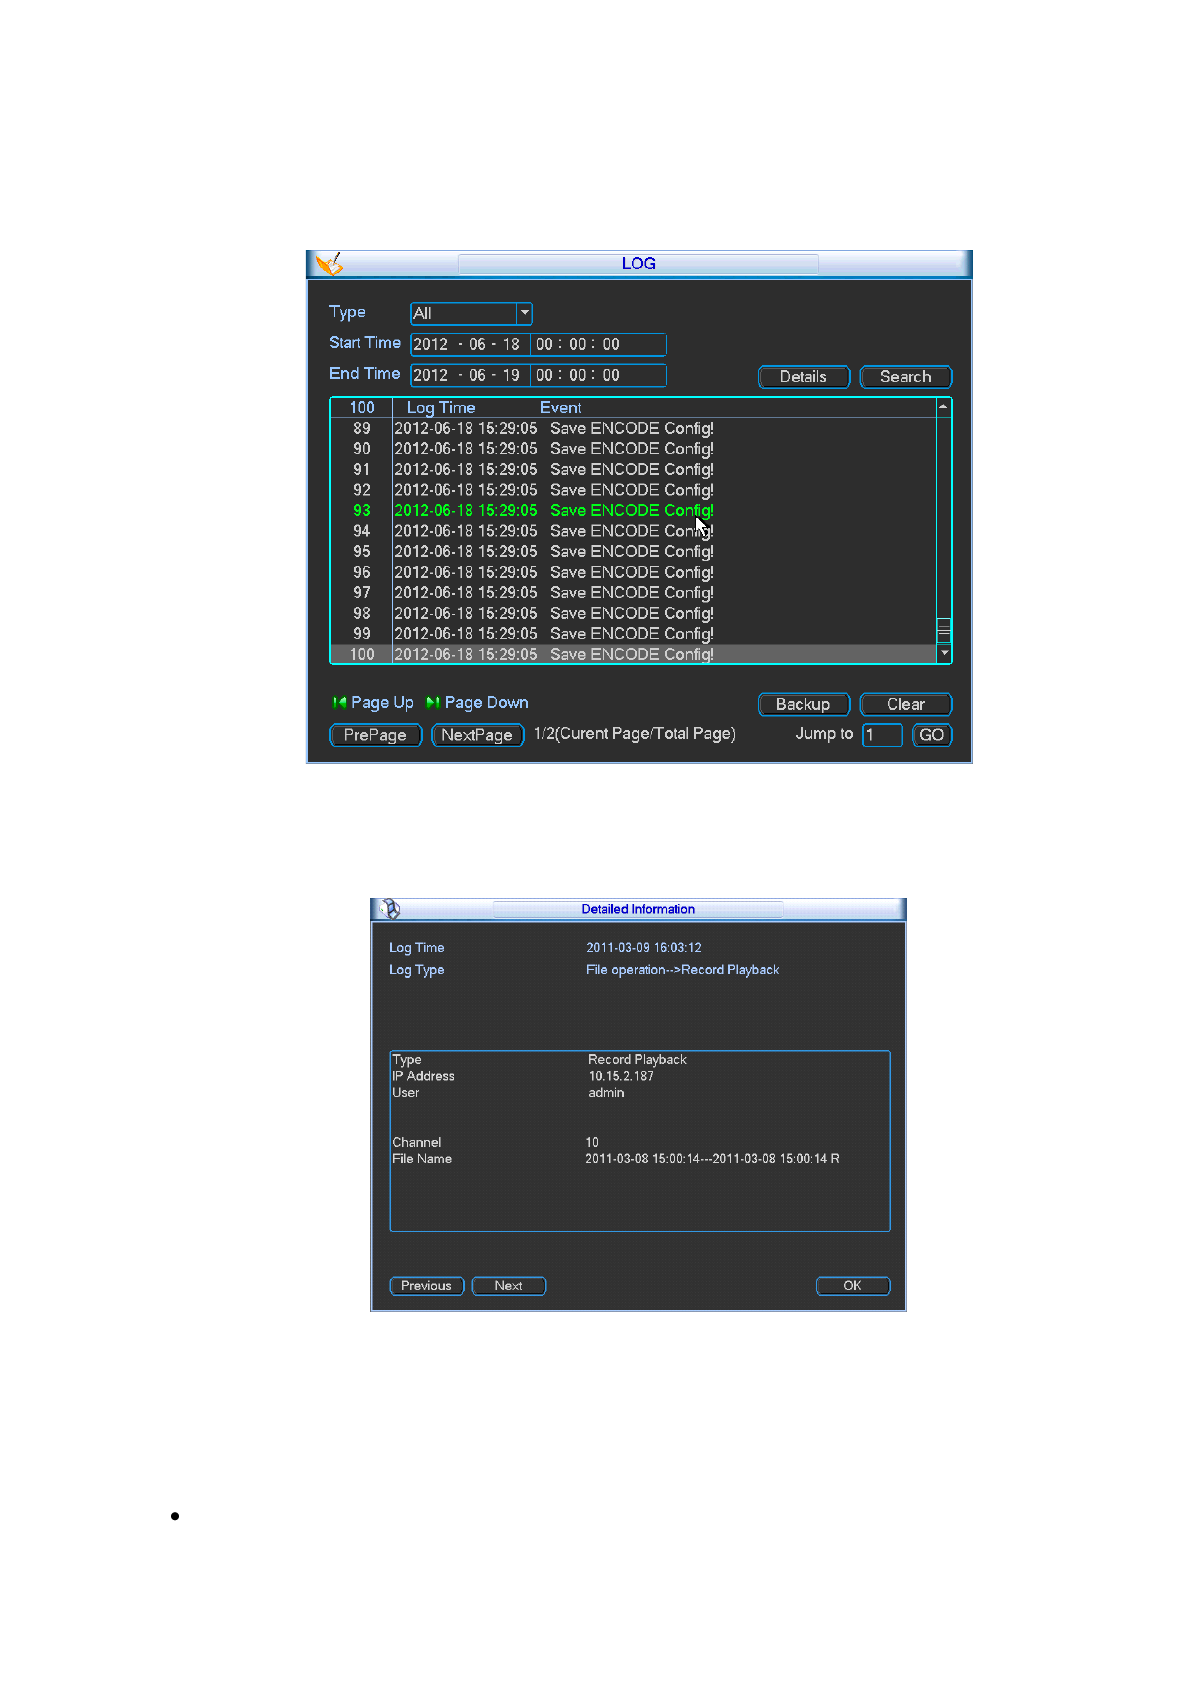
Task: Select log entry number 99
Action: pyautogui.click(x=633, y=633)
